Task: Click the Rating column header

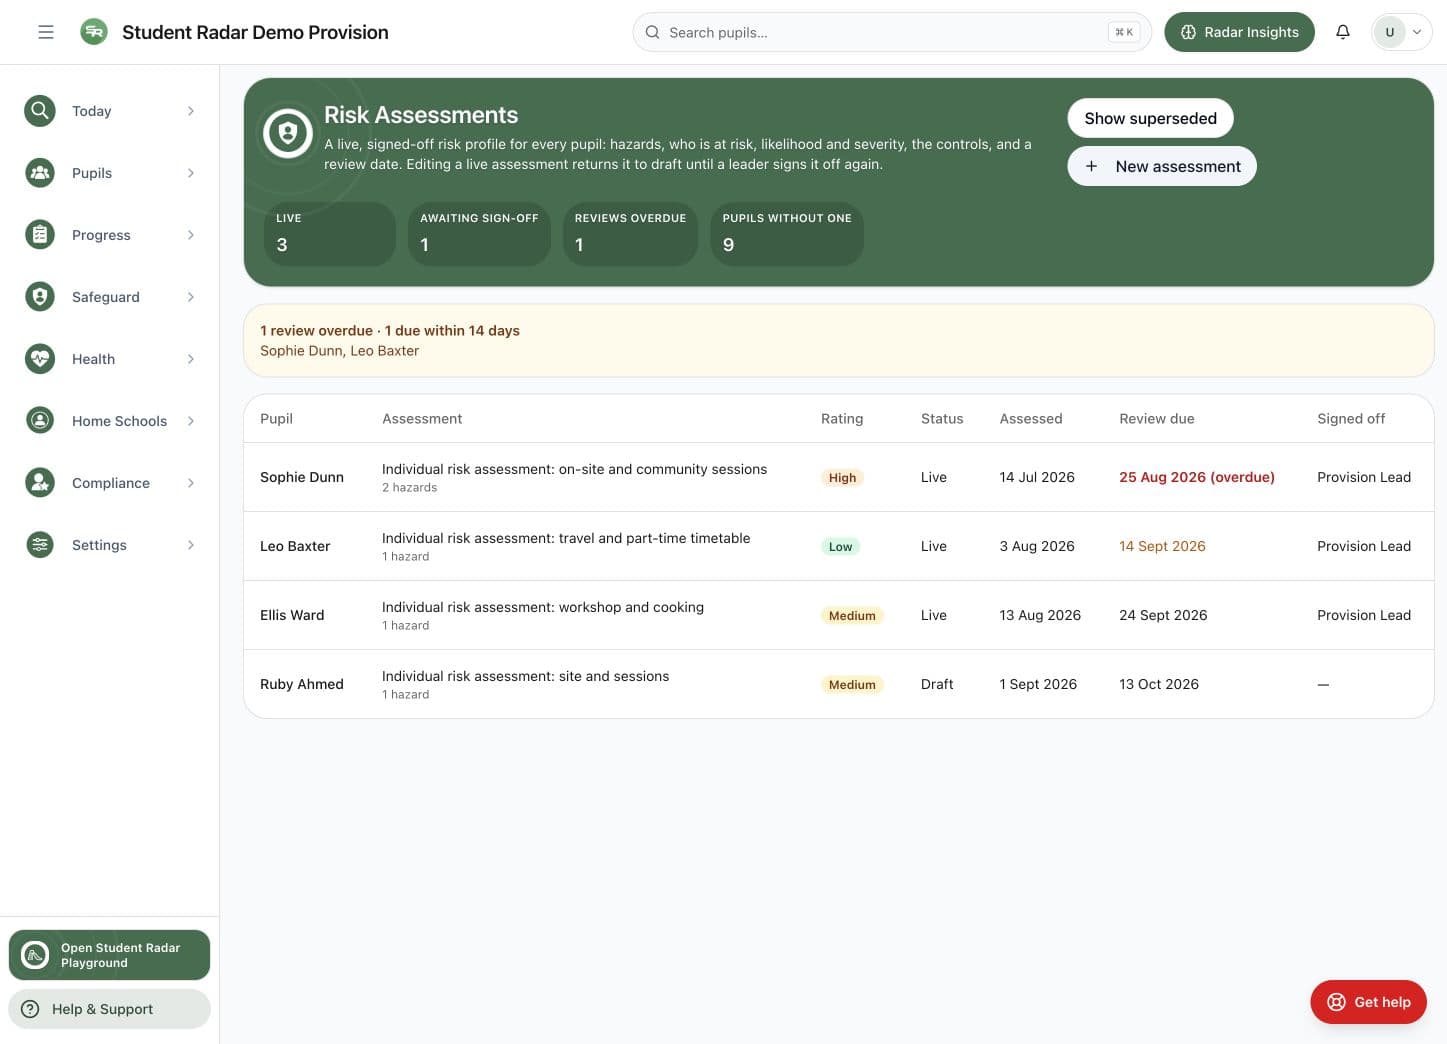Action: [x=842, y=419]
